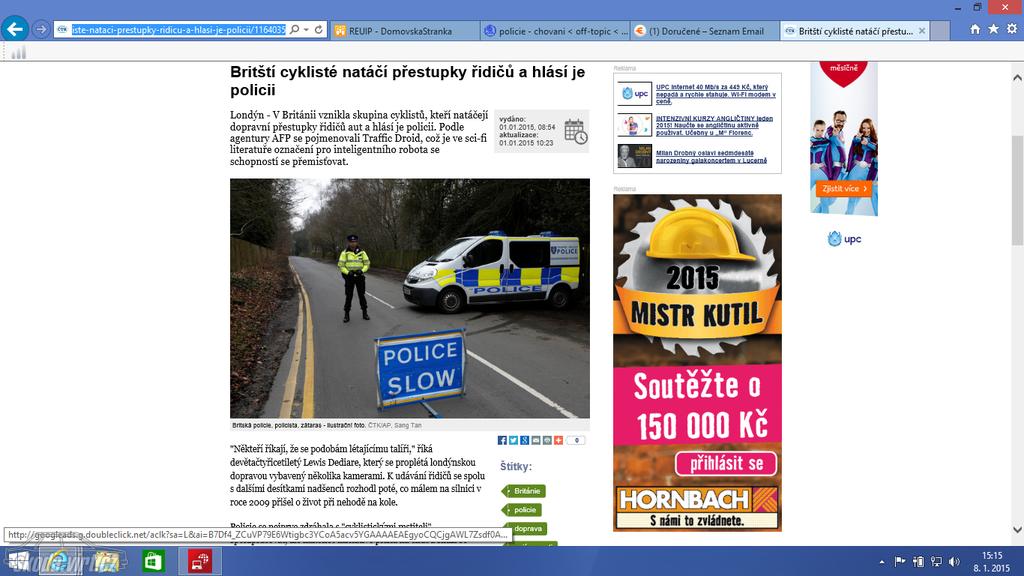This screenshot has height=576, width=1024.
Task: Share article on Twitter
Action: click(513, 440)
